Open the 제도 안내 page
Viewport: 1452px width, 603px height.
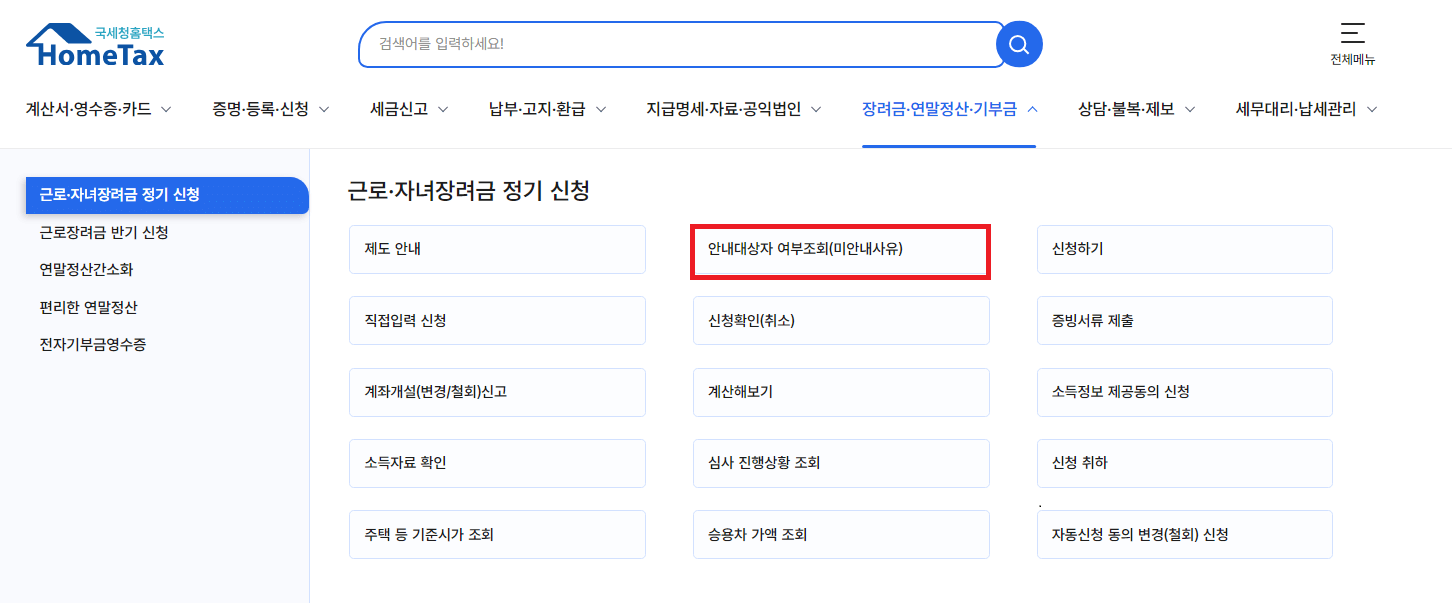coord(497,249)
